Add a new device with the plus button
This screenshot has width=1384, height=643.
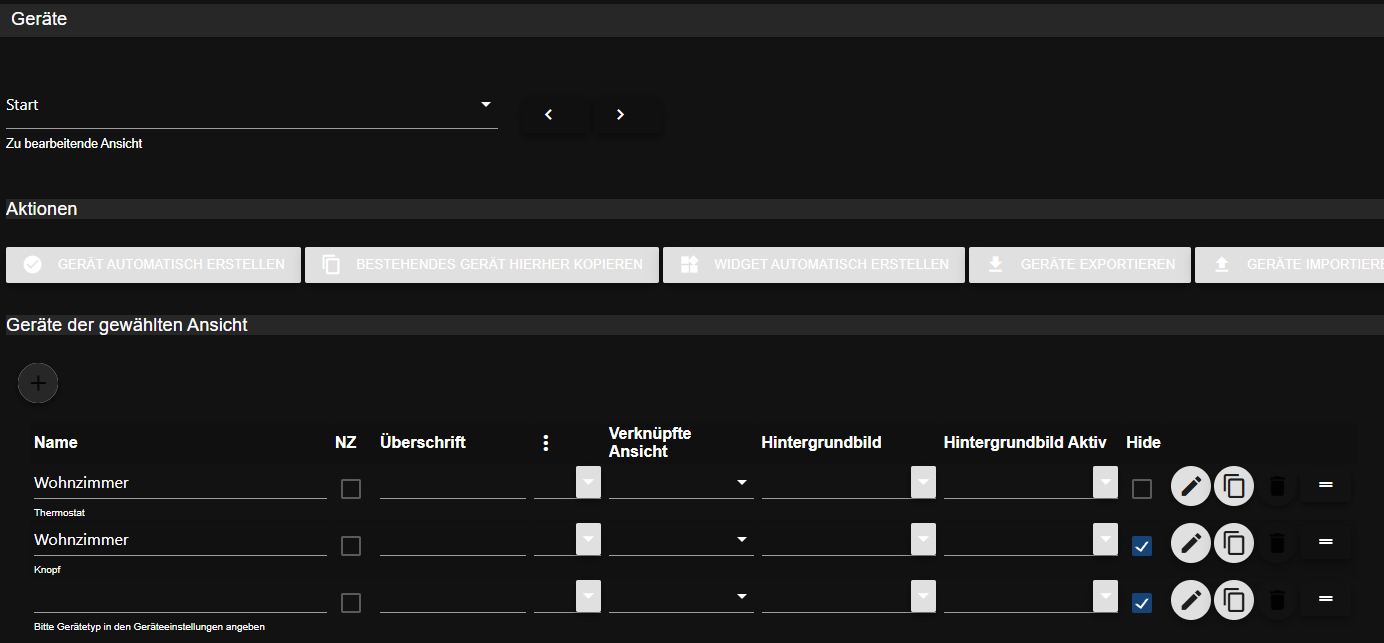click(38, 383)
